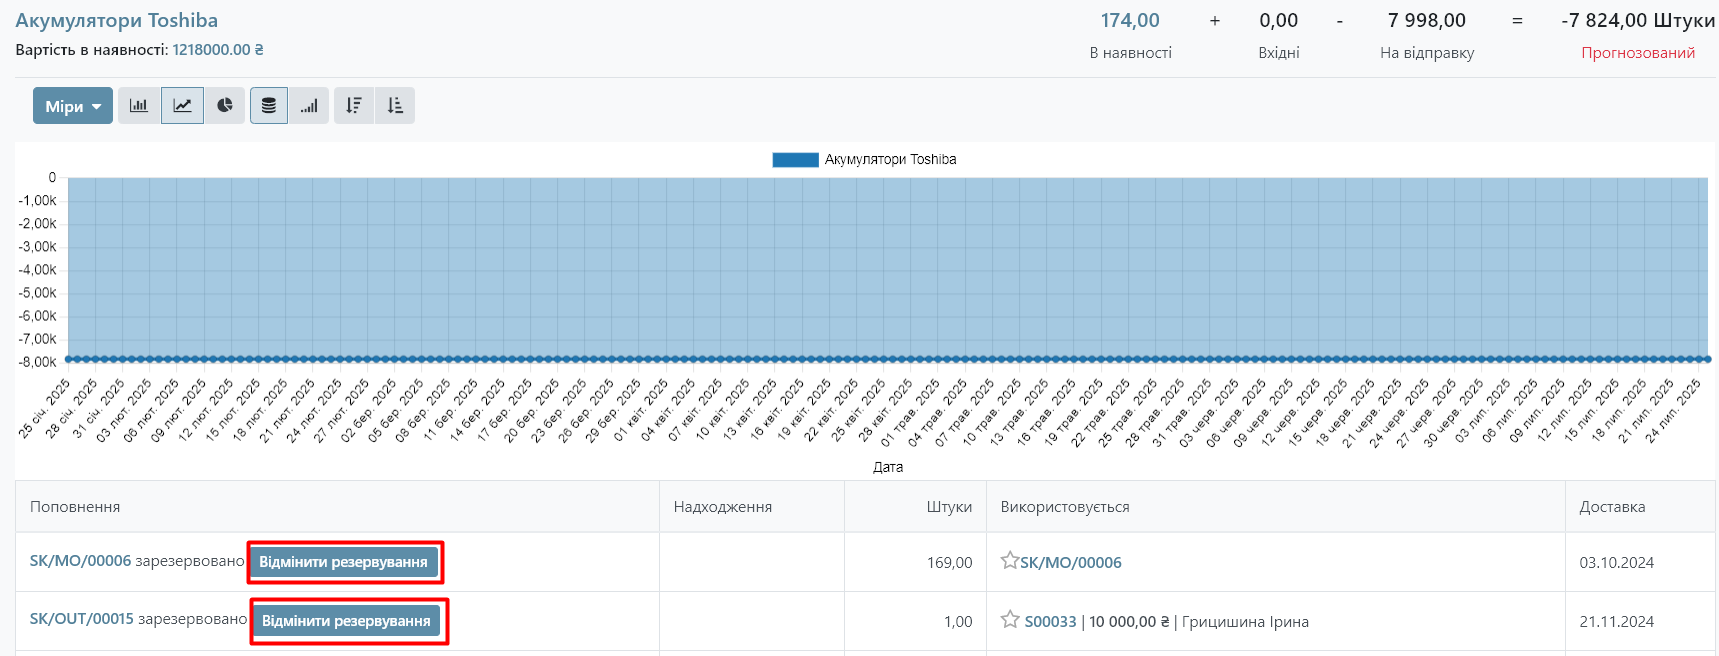The width and height of the screenshot is (1719, 656).
Task: Switch to pie chart view
Action: (225, 106)
